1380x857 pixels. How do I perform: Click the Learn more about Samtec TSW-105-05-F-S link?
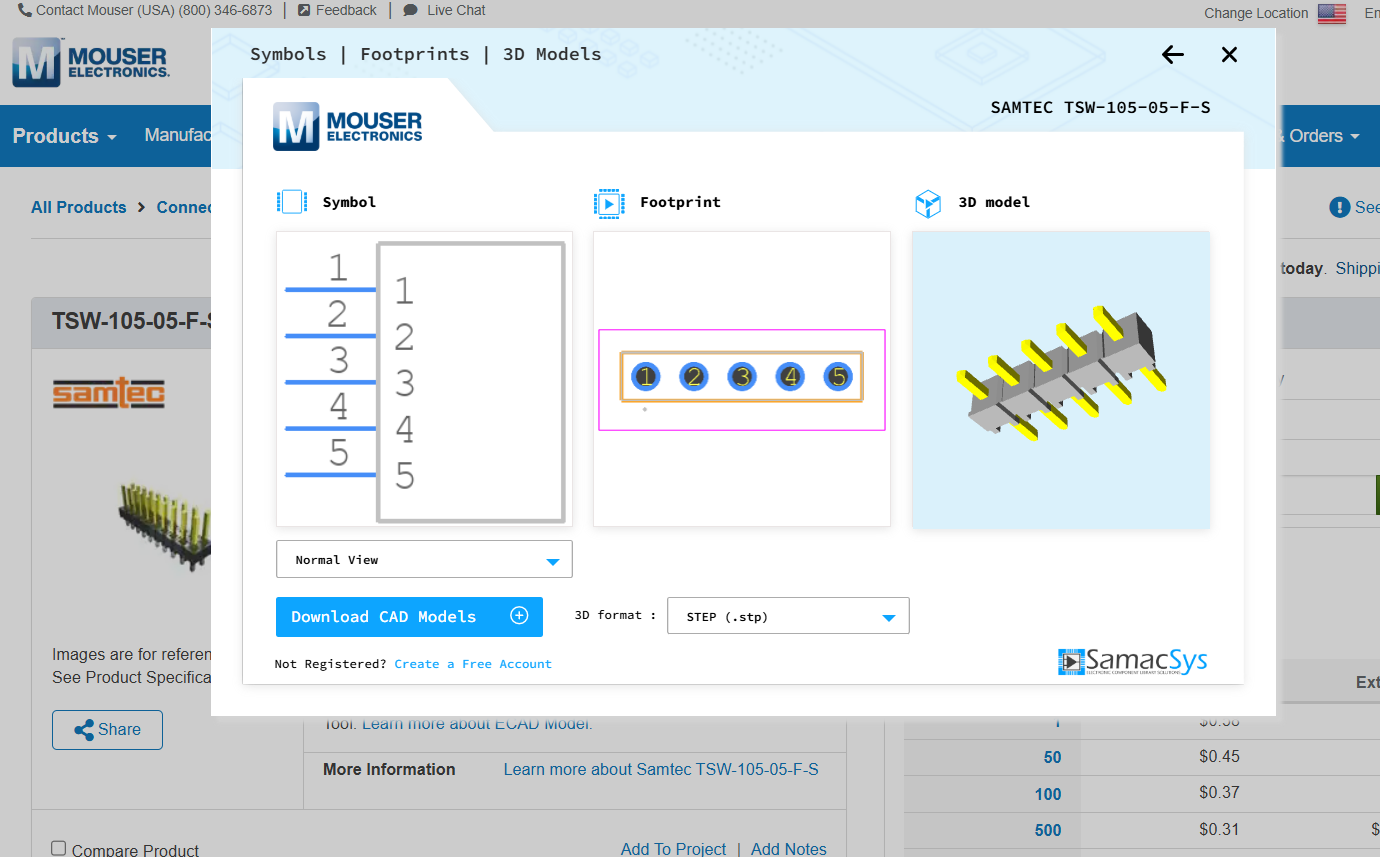[661, 769]
